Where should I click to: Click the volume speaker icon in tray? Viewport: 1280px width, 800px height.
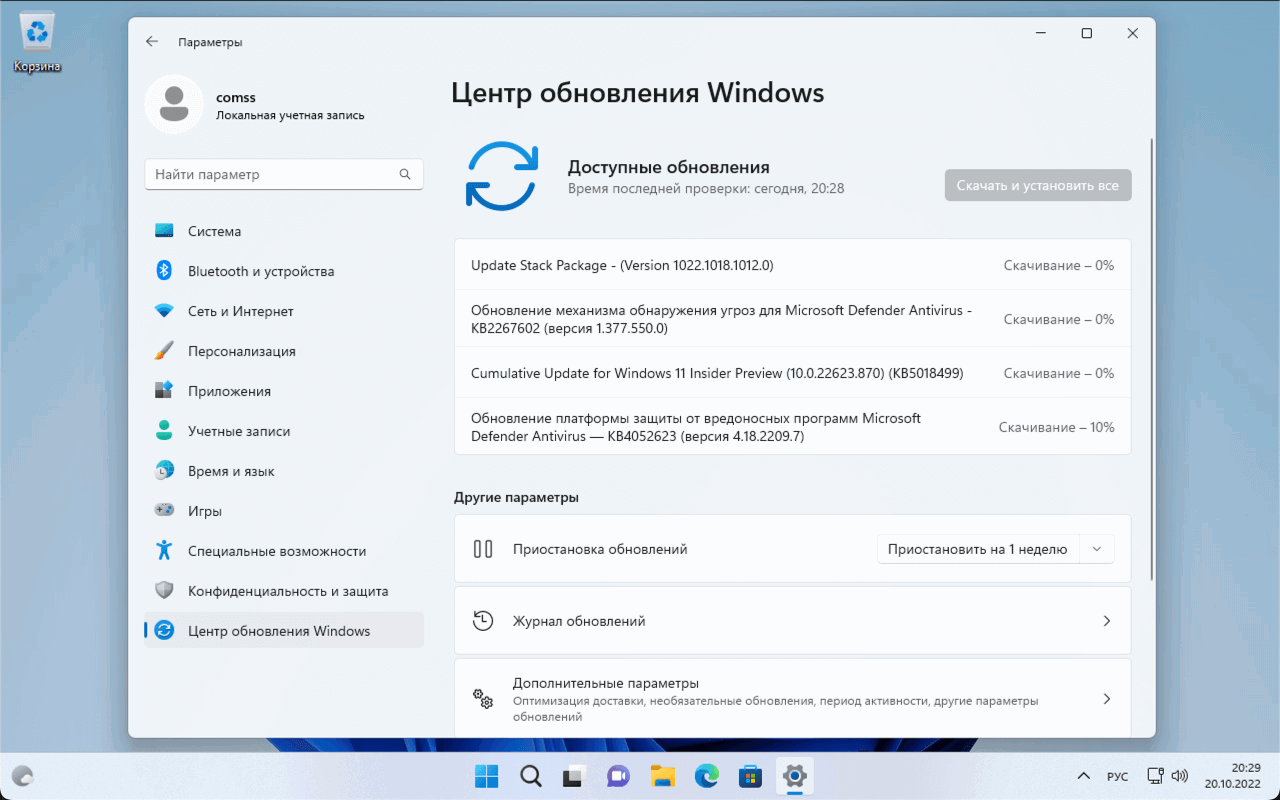pos(1179,776)
